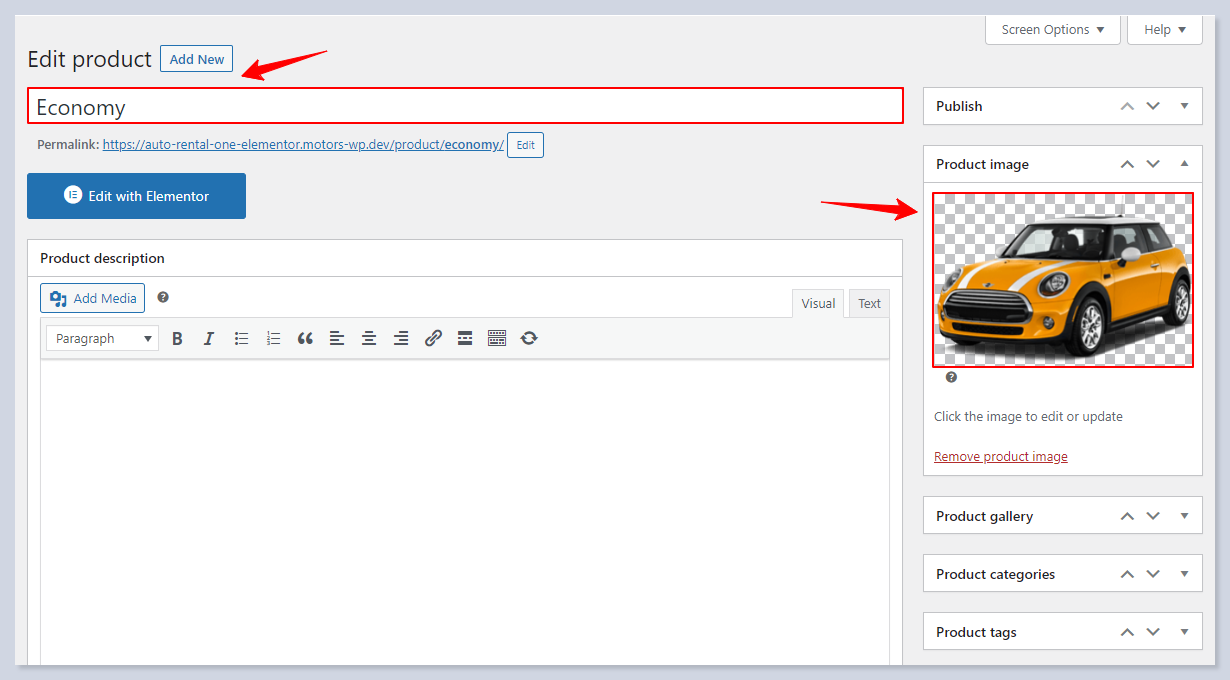This screenshot has width=1230, height=680.
Task: Insert a numbered list
Action: (x=273, y=339)
